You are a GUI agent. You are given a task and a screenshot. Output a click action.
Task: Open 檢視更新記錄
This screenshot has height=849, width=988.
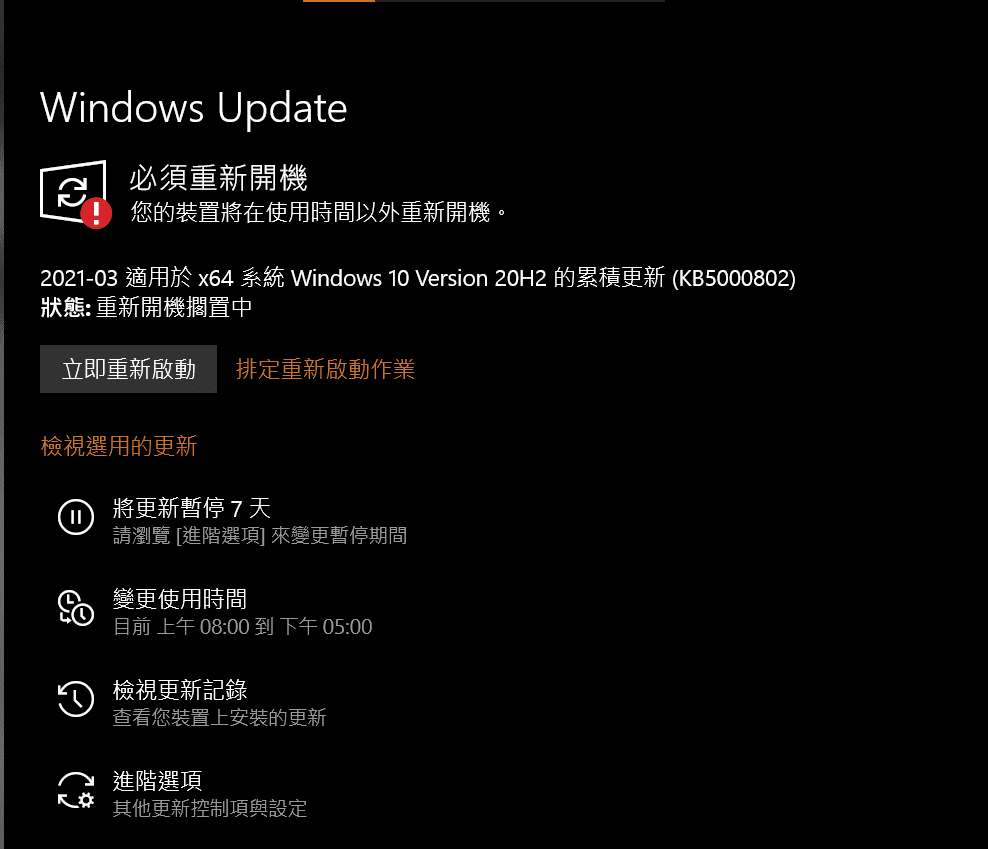tap(180, 690)
